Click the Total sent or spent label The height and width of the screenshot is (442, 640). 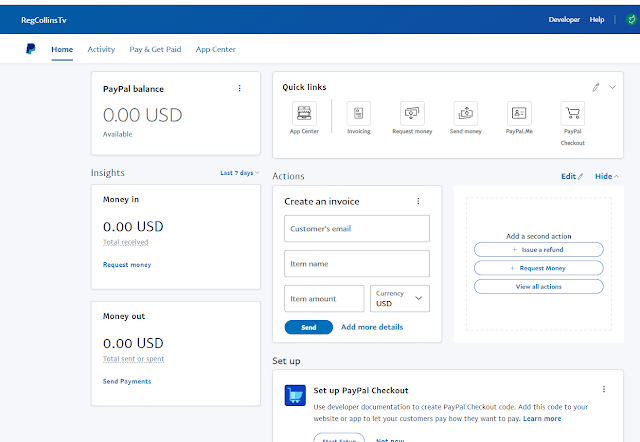133,359
